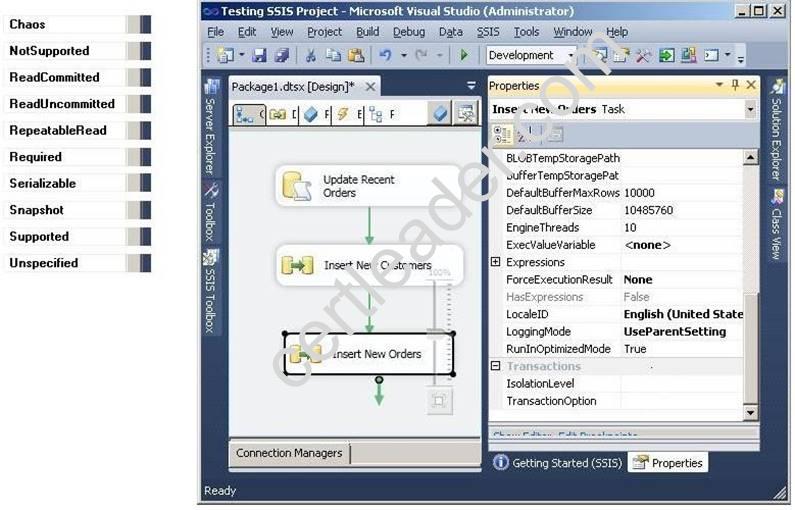Open Class View from right sidebar
Viewport: 795px width, 510px height.
(776, 225)
